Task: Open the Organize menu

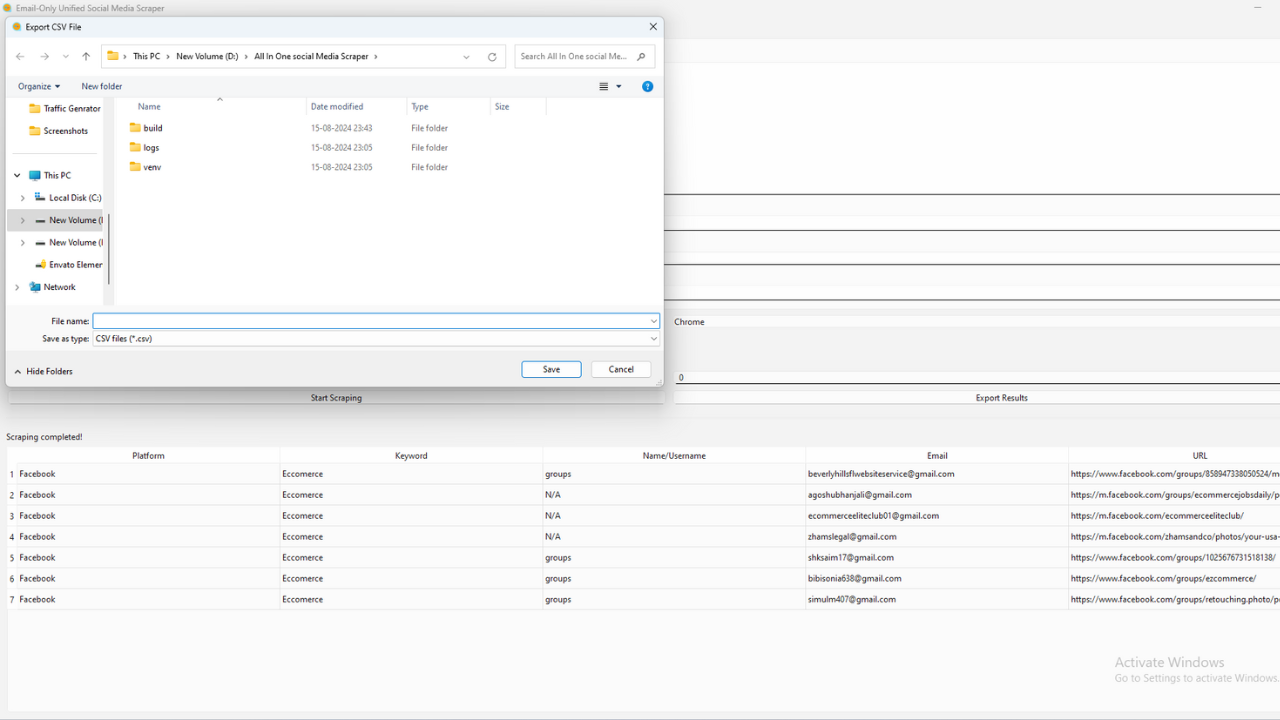Action: 38,86
